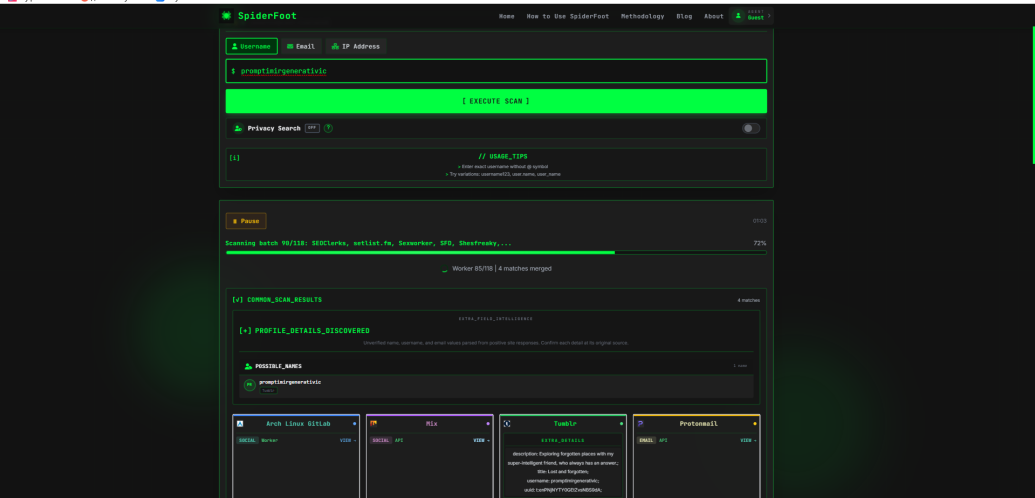Click the "4 matches" count label
1035x498 pixels.
[749, 301]
